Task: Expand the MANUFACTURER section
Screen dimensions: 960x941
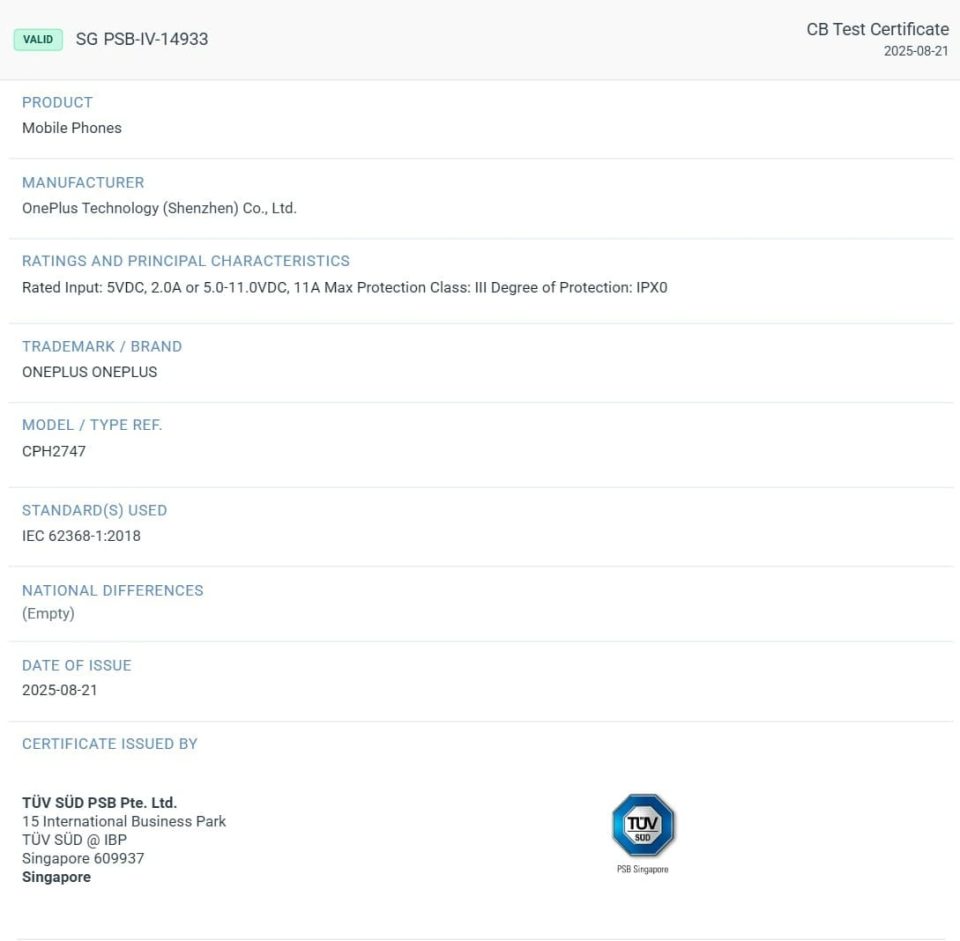Action: coord(83,182)
